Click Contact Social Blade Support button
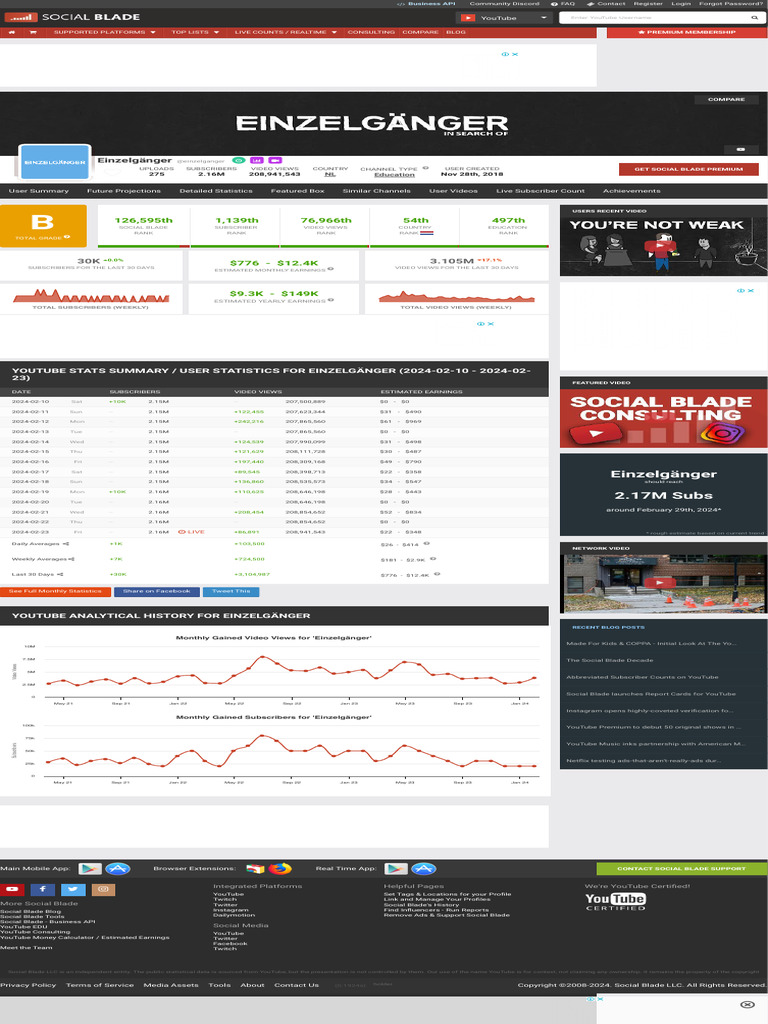The image size is (768, 1024). click(681, 869)
